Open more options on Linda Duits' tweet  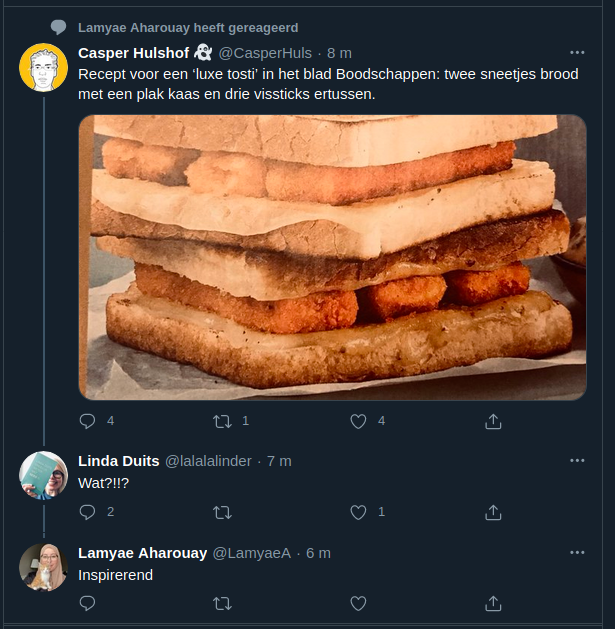point(577,460)
